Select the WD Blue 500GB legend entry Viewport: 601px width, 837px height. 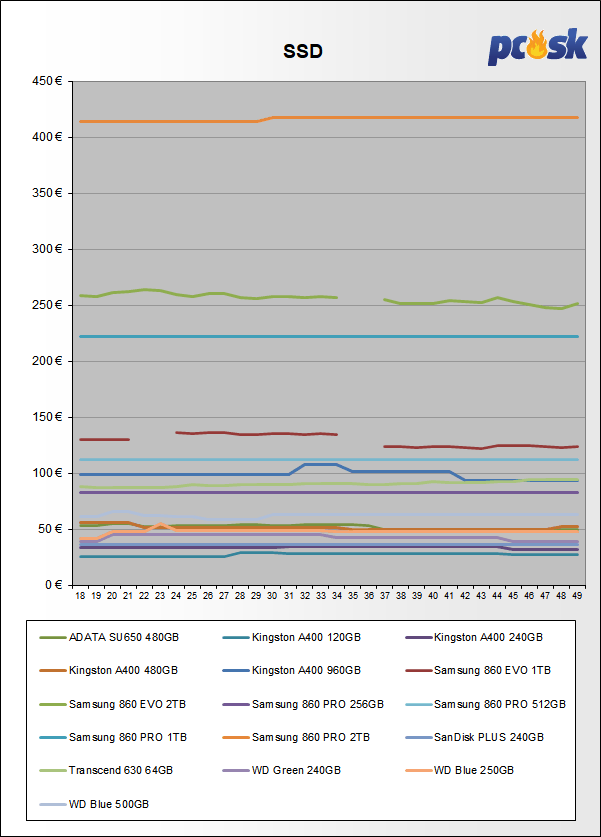click(94, 804)
